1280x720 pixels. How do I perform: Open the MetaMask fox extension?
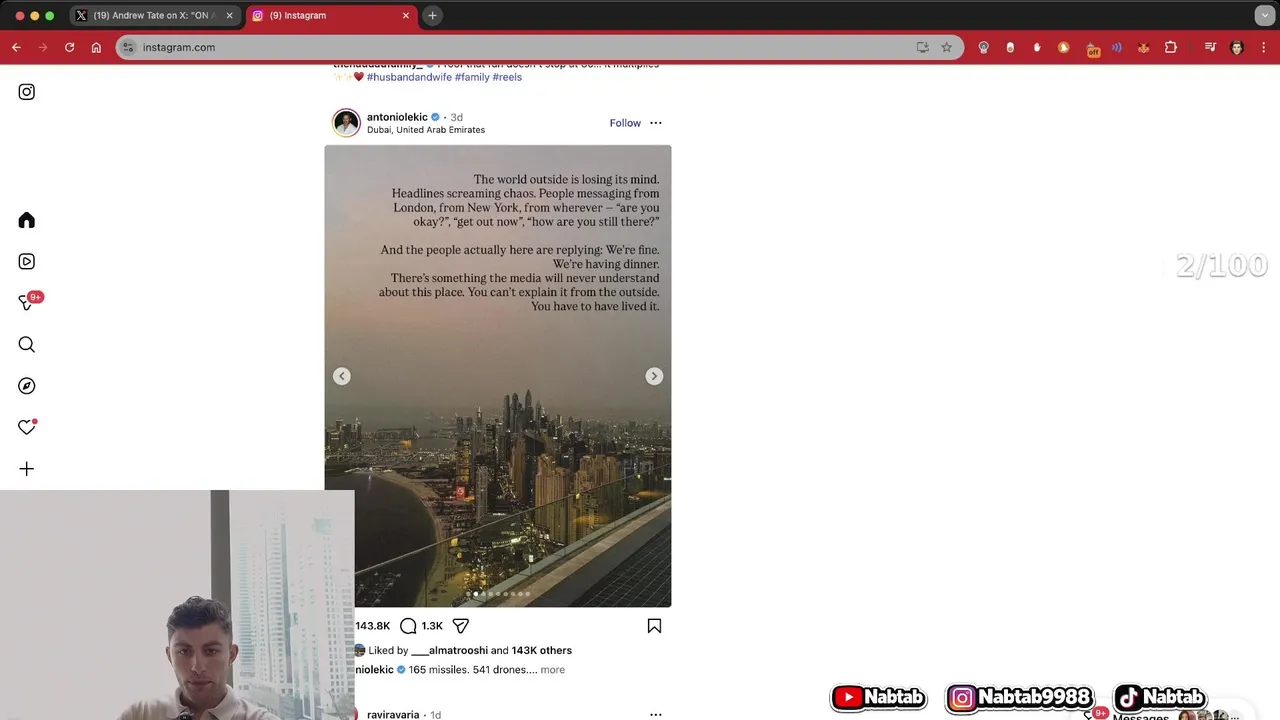pyautogui.click(x=1144, y=47)
